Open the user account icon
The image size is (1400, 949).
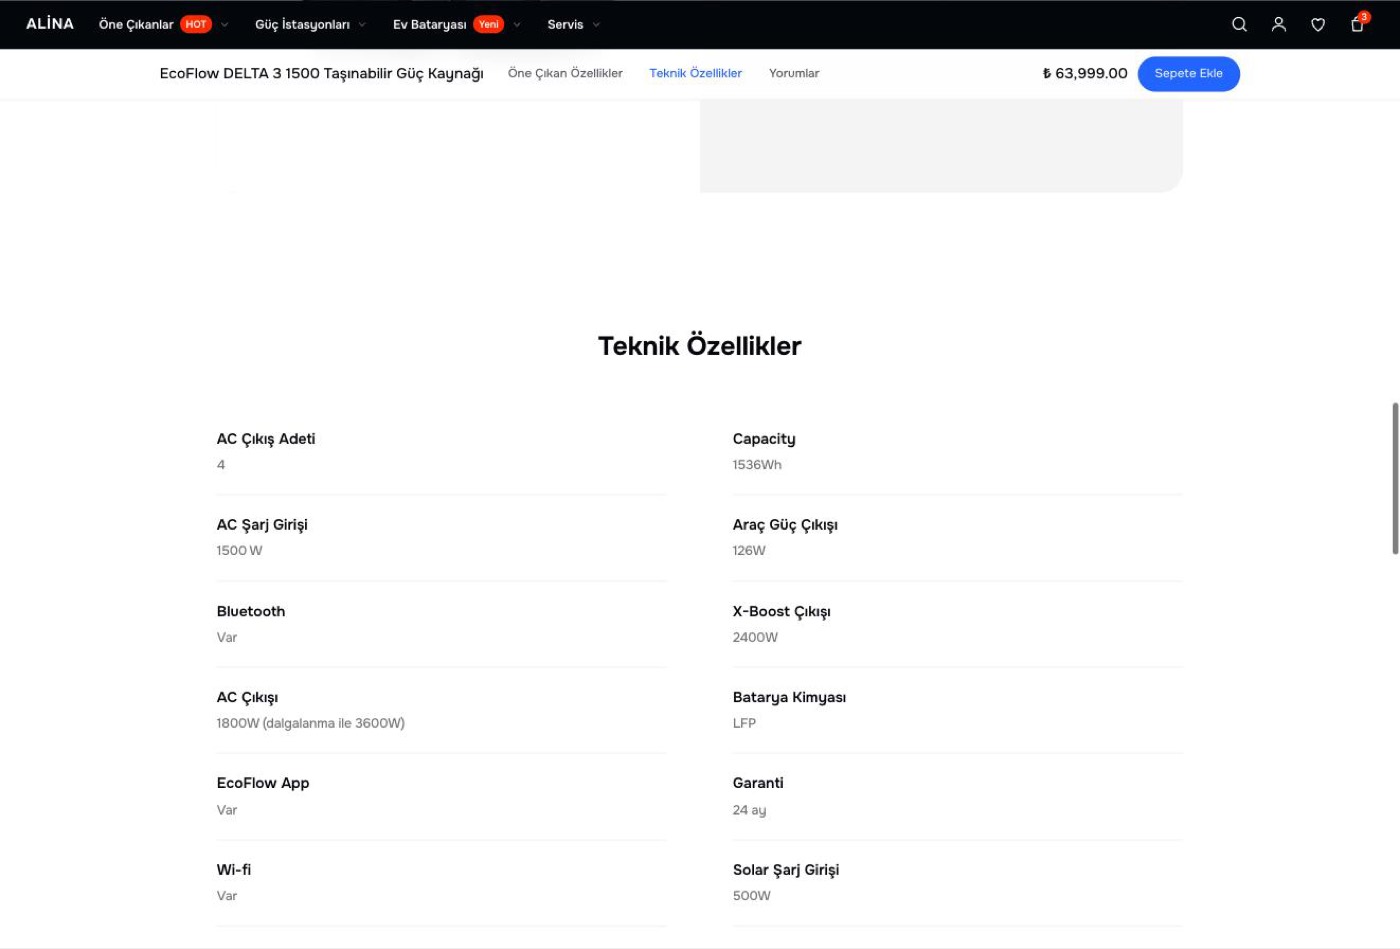click(x=1278, y=24)
